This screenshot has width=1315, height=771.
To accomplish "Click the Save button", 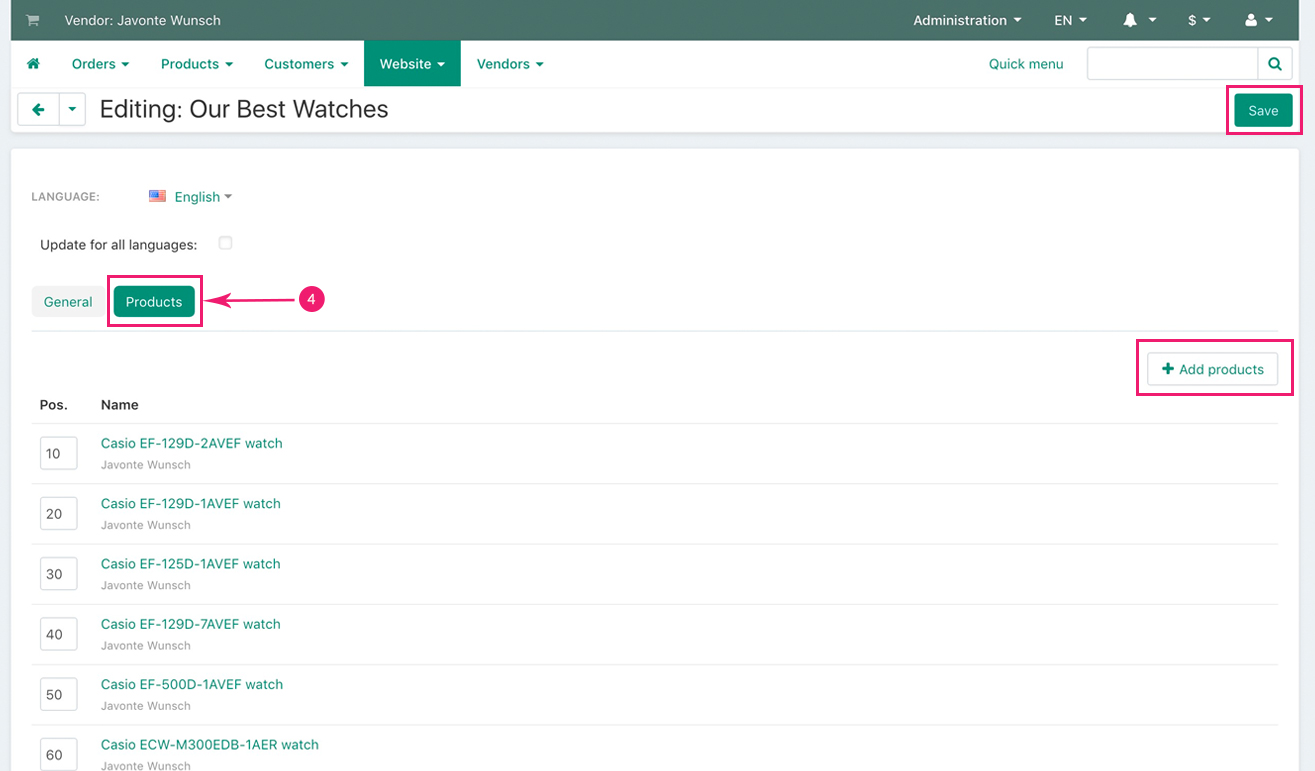I will coord(1263,111).
